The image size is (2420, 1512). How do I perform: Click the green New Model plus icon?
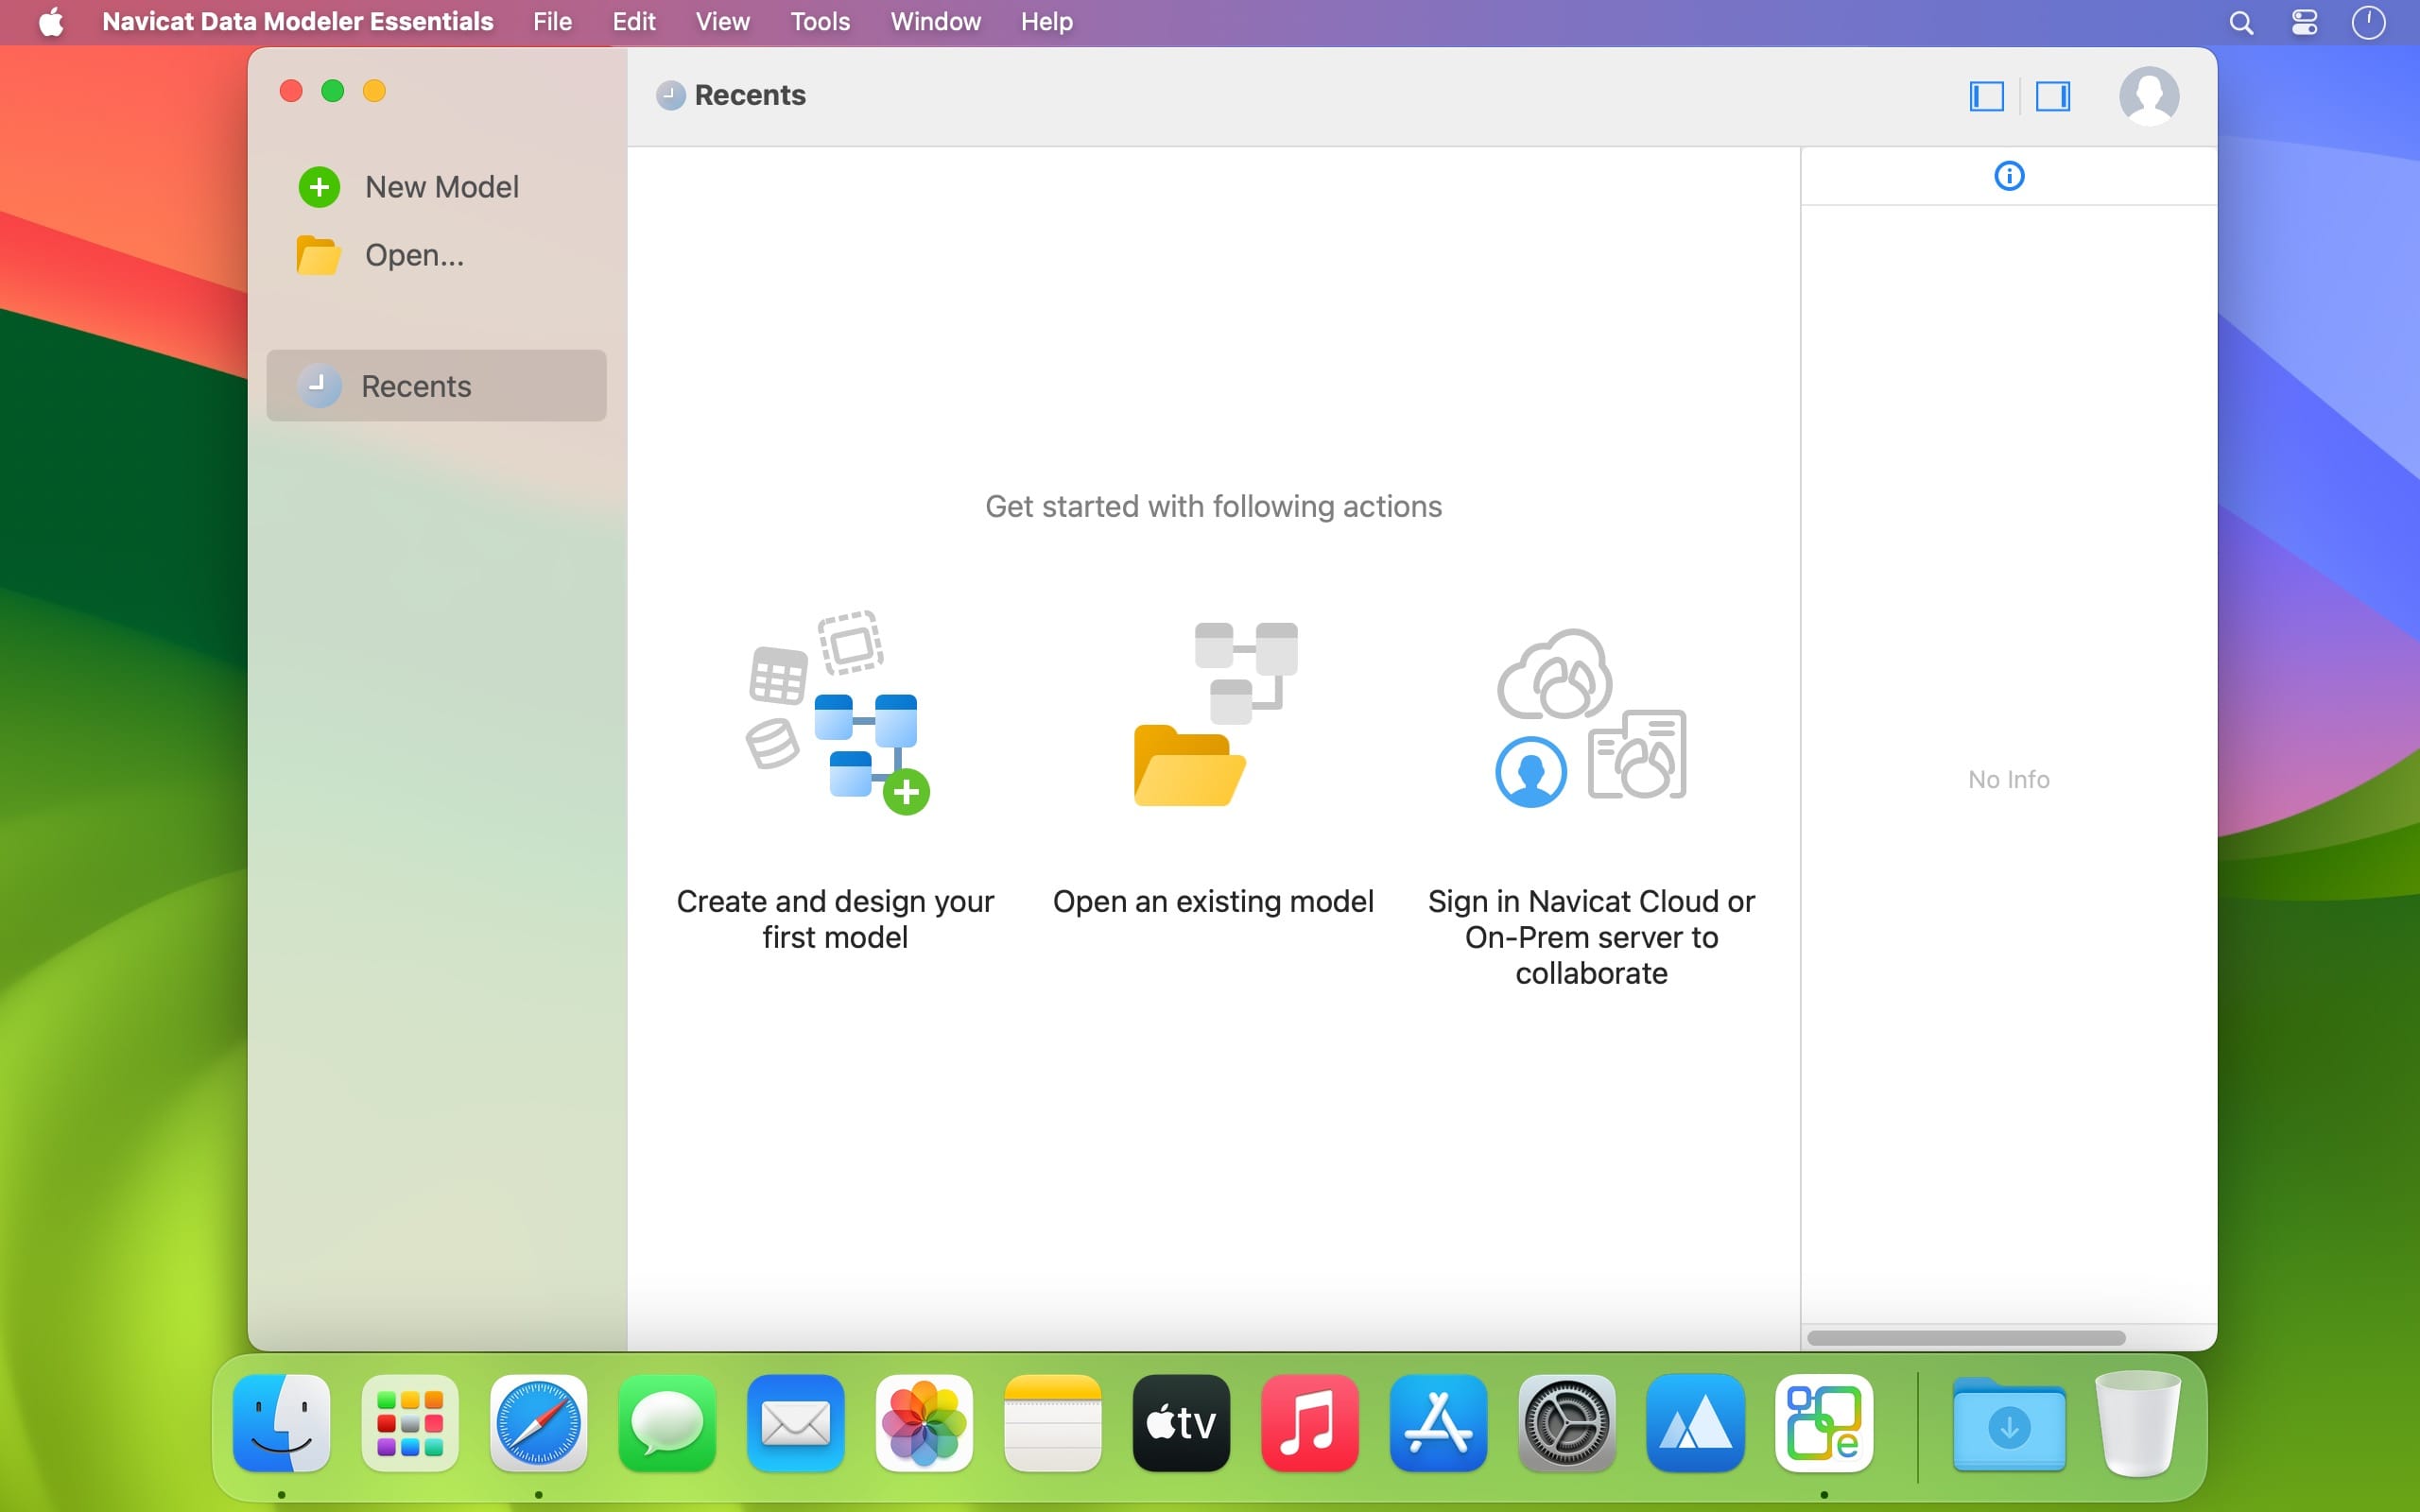[319, 187]
